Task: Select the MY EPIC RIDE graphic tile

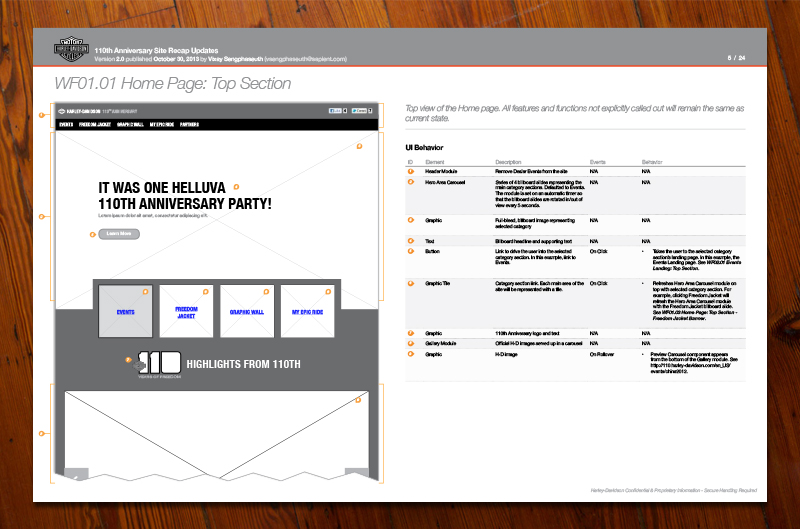Action: (308, 311)
